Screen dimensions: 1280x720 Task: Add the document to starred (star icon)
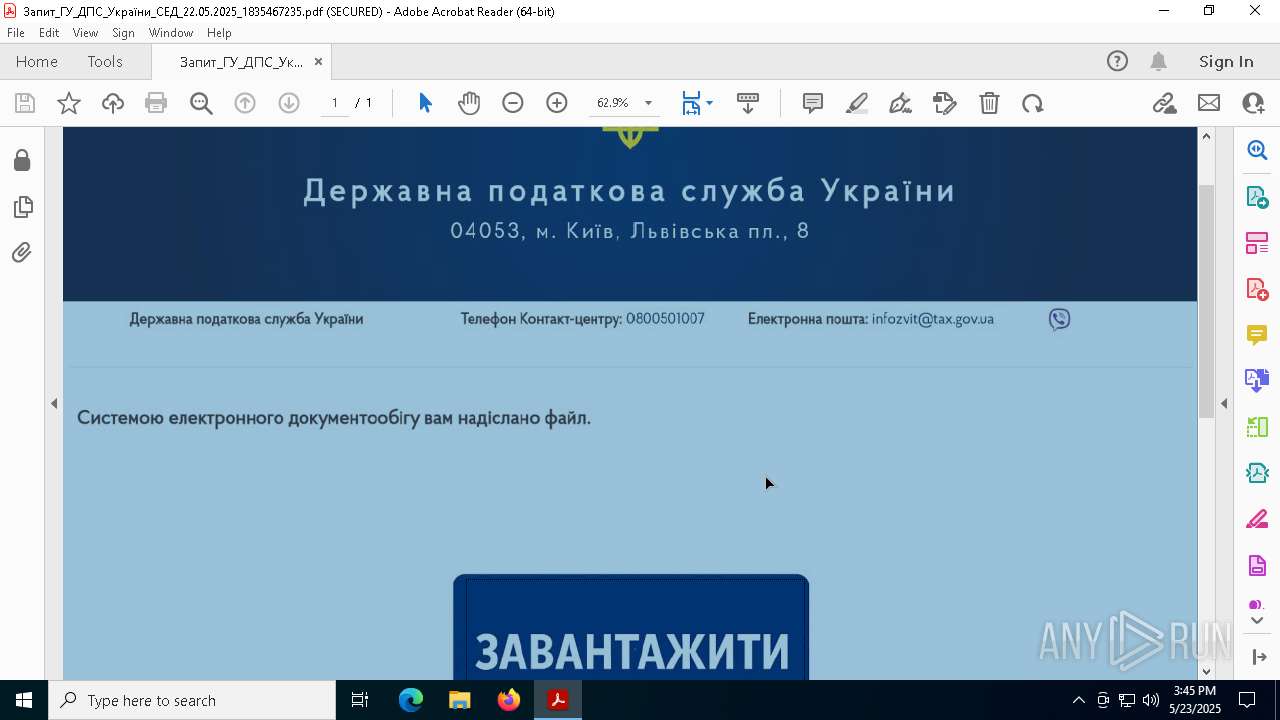coord(69,103)
